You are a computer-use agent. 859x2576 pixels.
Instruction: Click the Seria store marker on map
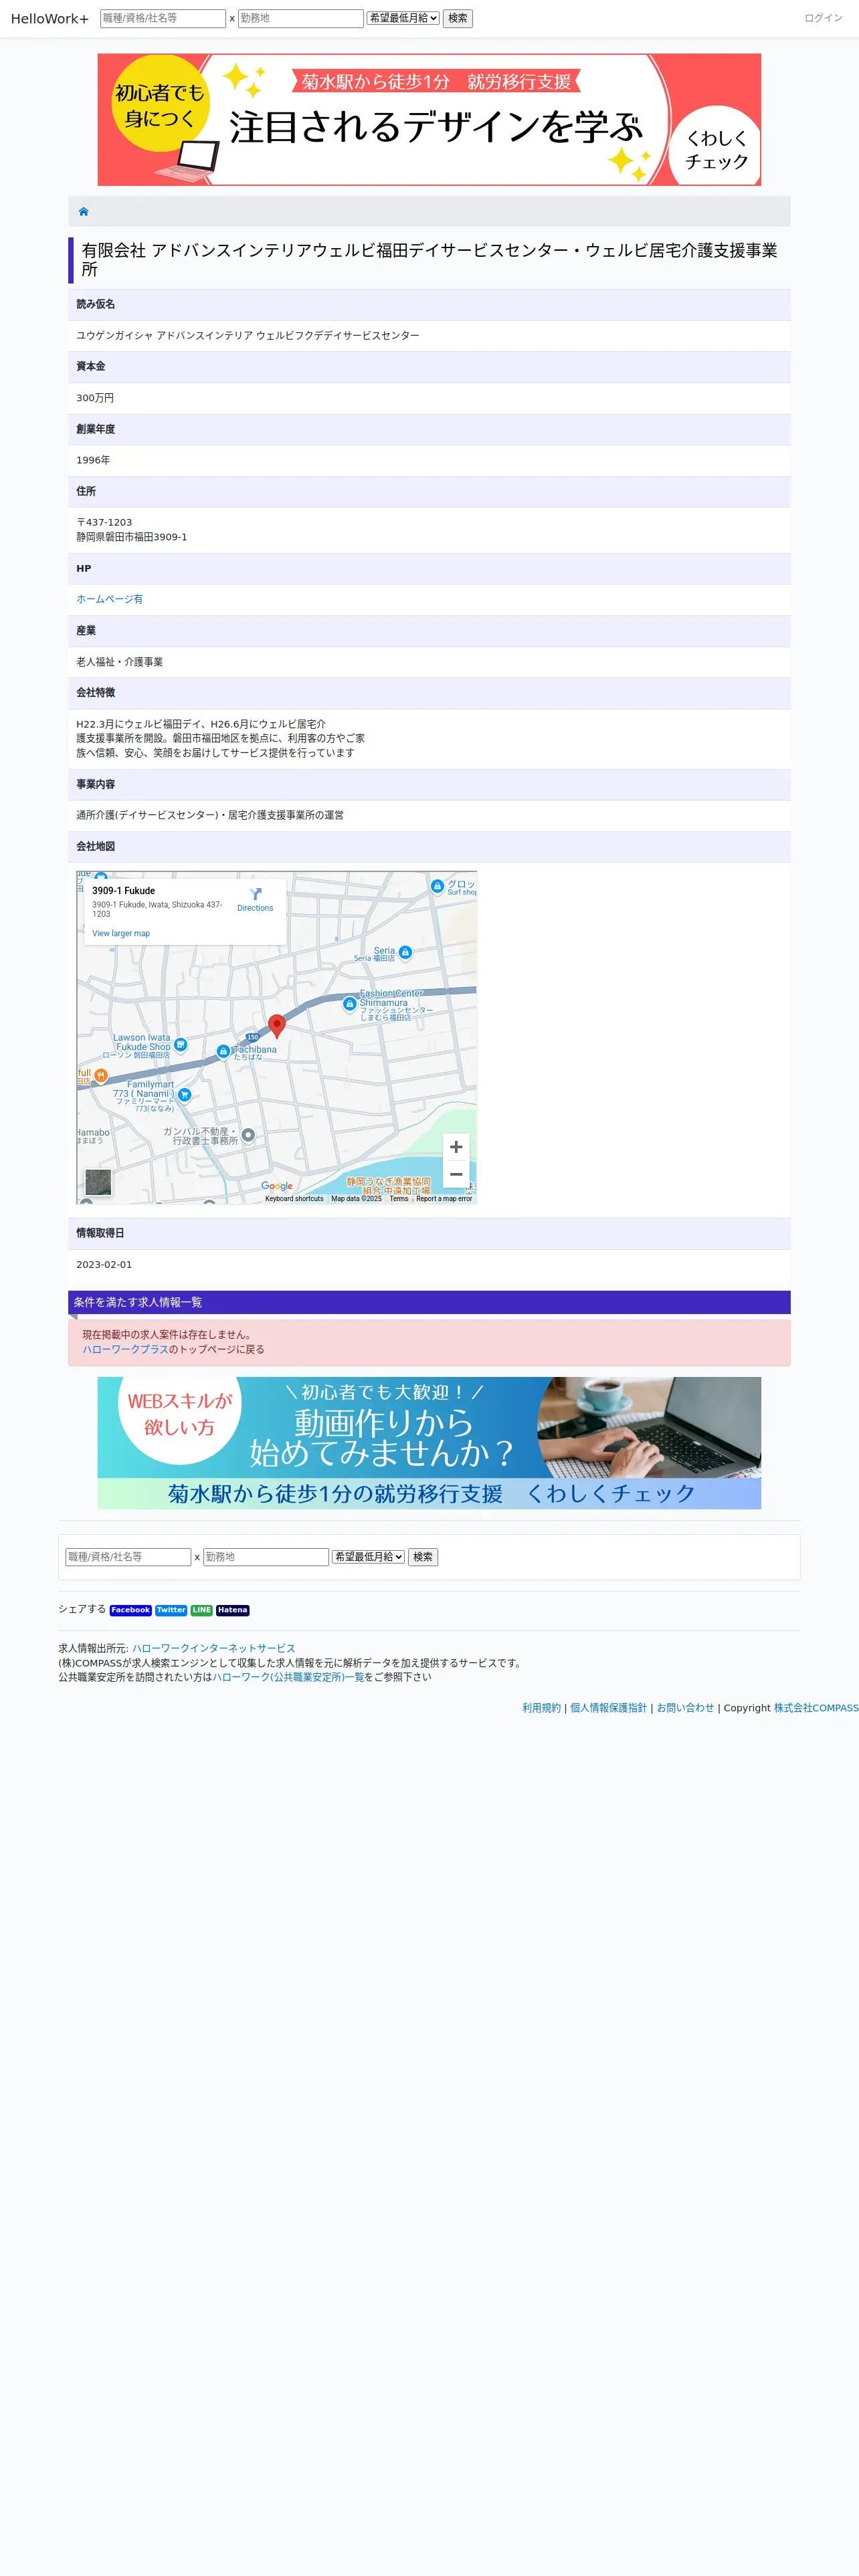click(x=405, y=952)
